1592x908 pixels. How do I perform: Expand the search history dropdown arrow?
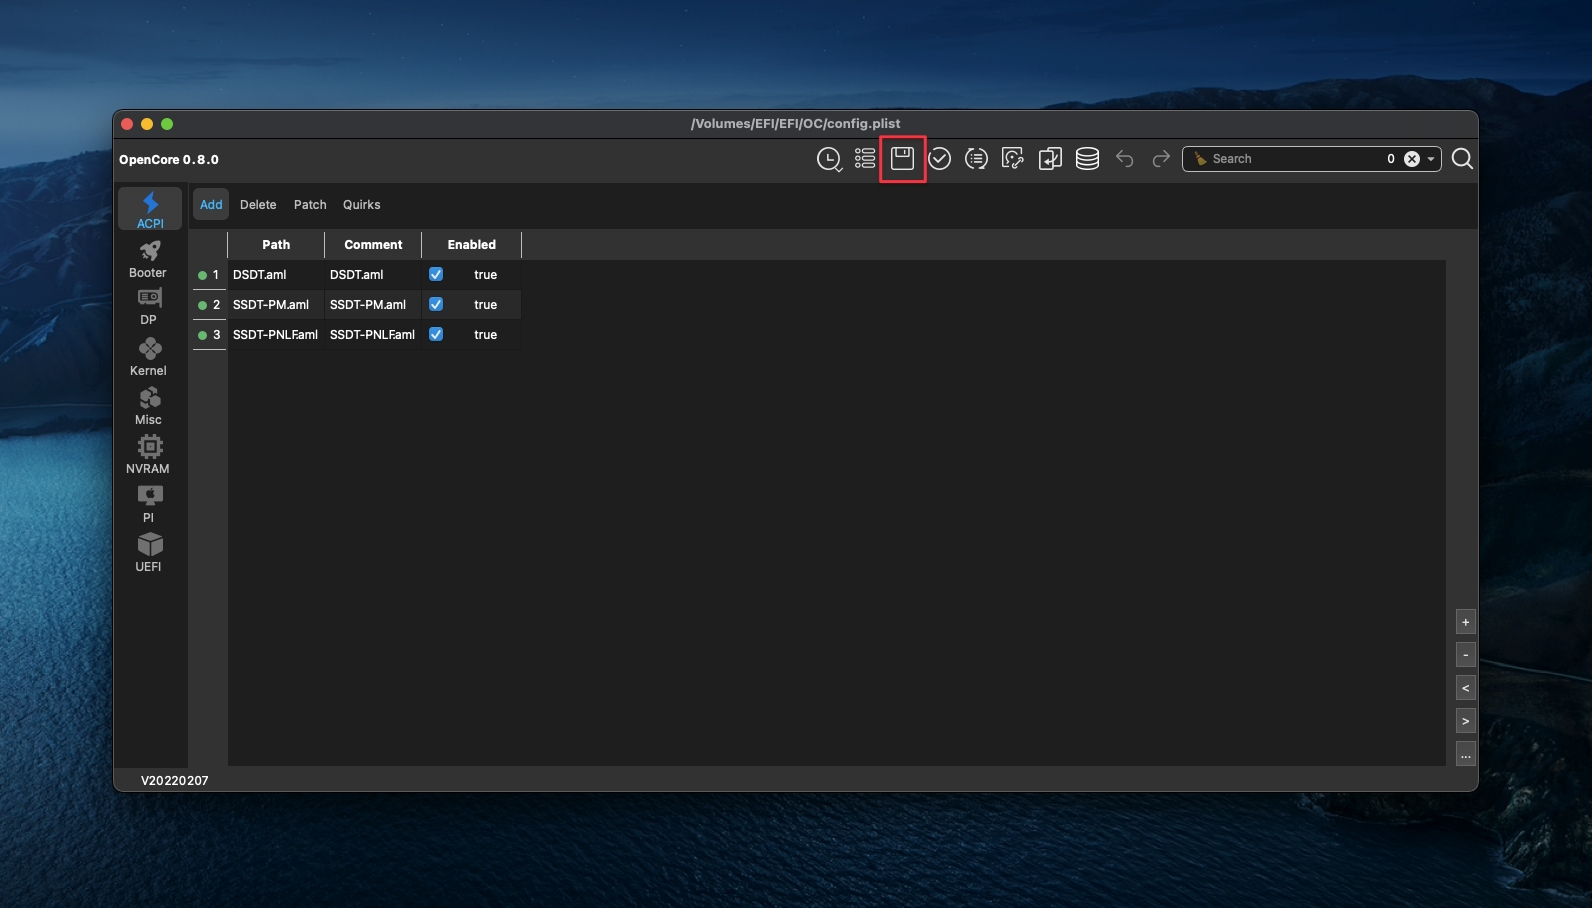[x=1431, y=159]
